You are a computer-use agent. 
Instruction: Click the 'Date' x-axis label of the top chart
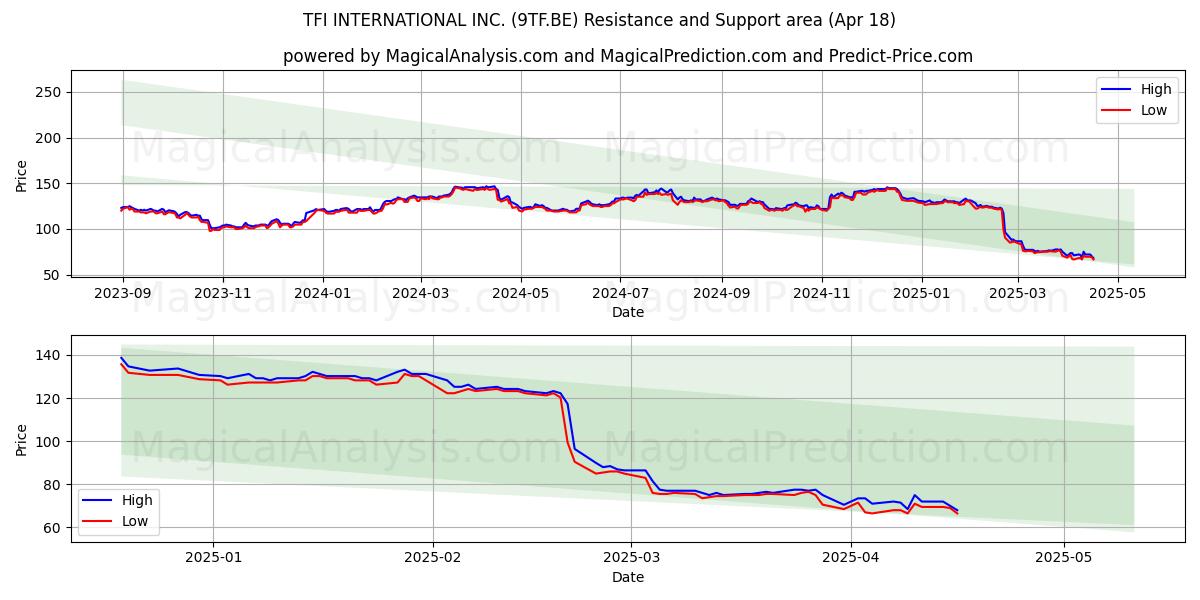pos(628,313)
